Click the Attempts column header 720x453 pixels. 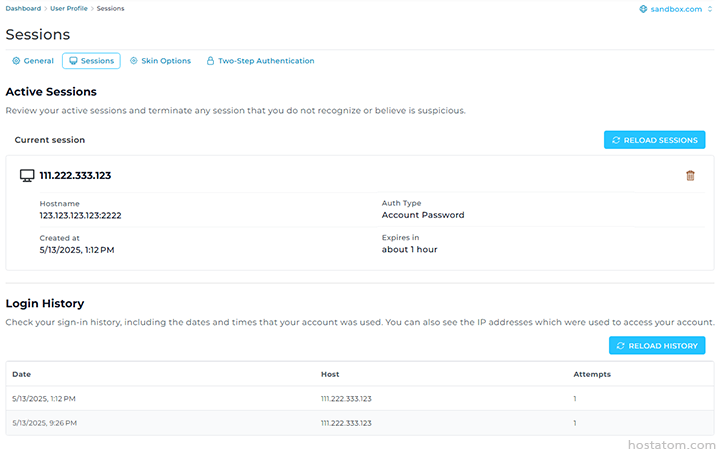click(592, 374)
